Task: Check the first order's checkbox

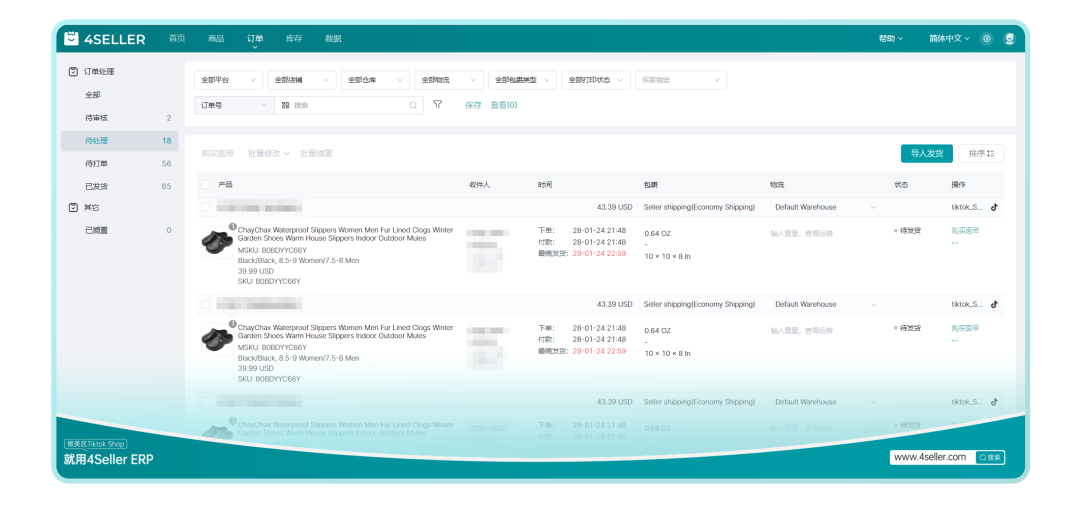Action: click(205, 207)
